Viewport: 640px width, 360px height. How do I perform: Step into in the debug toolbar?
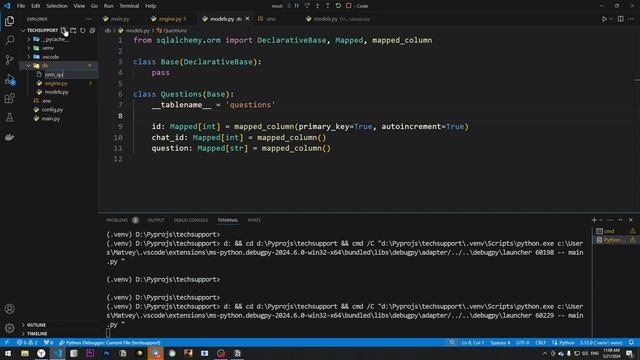click(318, 6)
